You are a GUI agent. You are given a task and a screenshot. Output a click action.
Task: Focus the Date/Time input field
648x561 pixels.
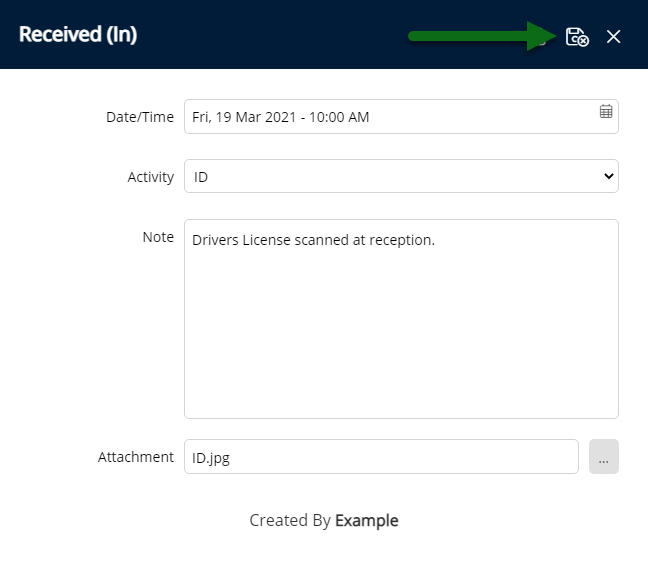[x=401, y=117]
